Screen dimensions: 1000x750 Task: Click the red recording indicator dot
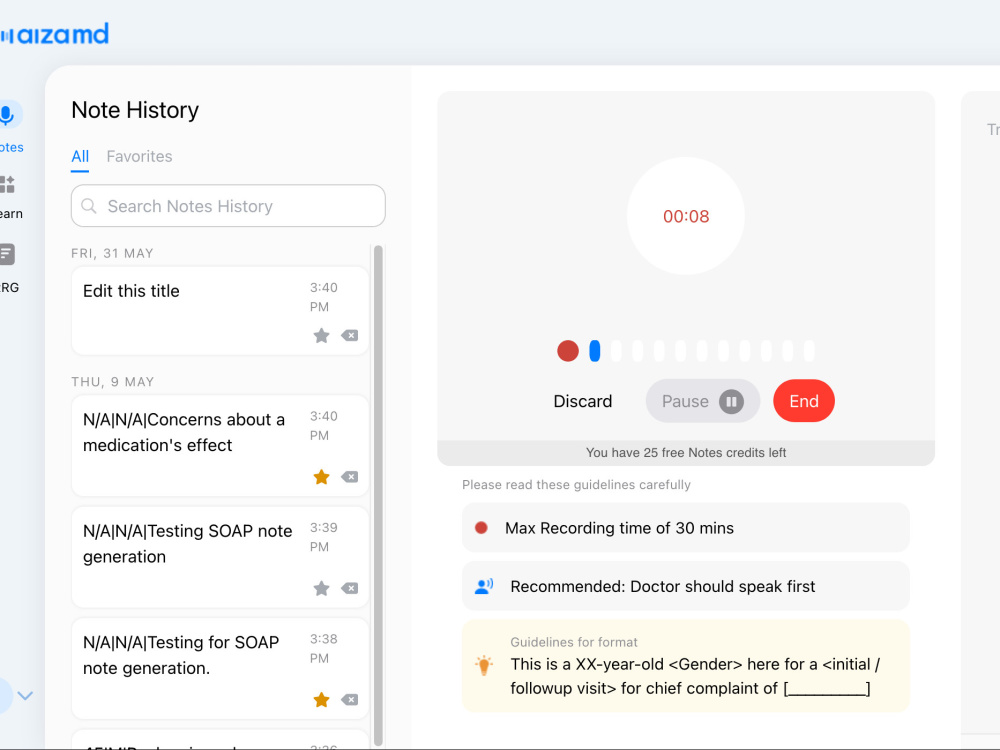pyautogui.click(x=568, y=351)
